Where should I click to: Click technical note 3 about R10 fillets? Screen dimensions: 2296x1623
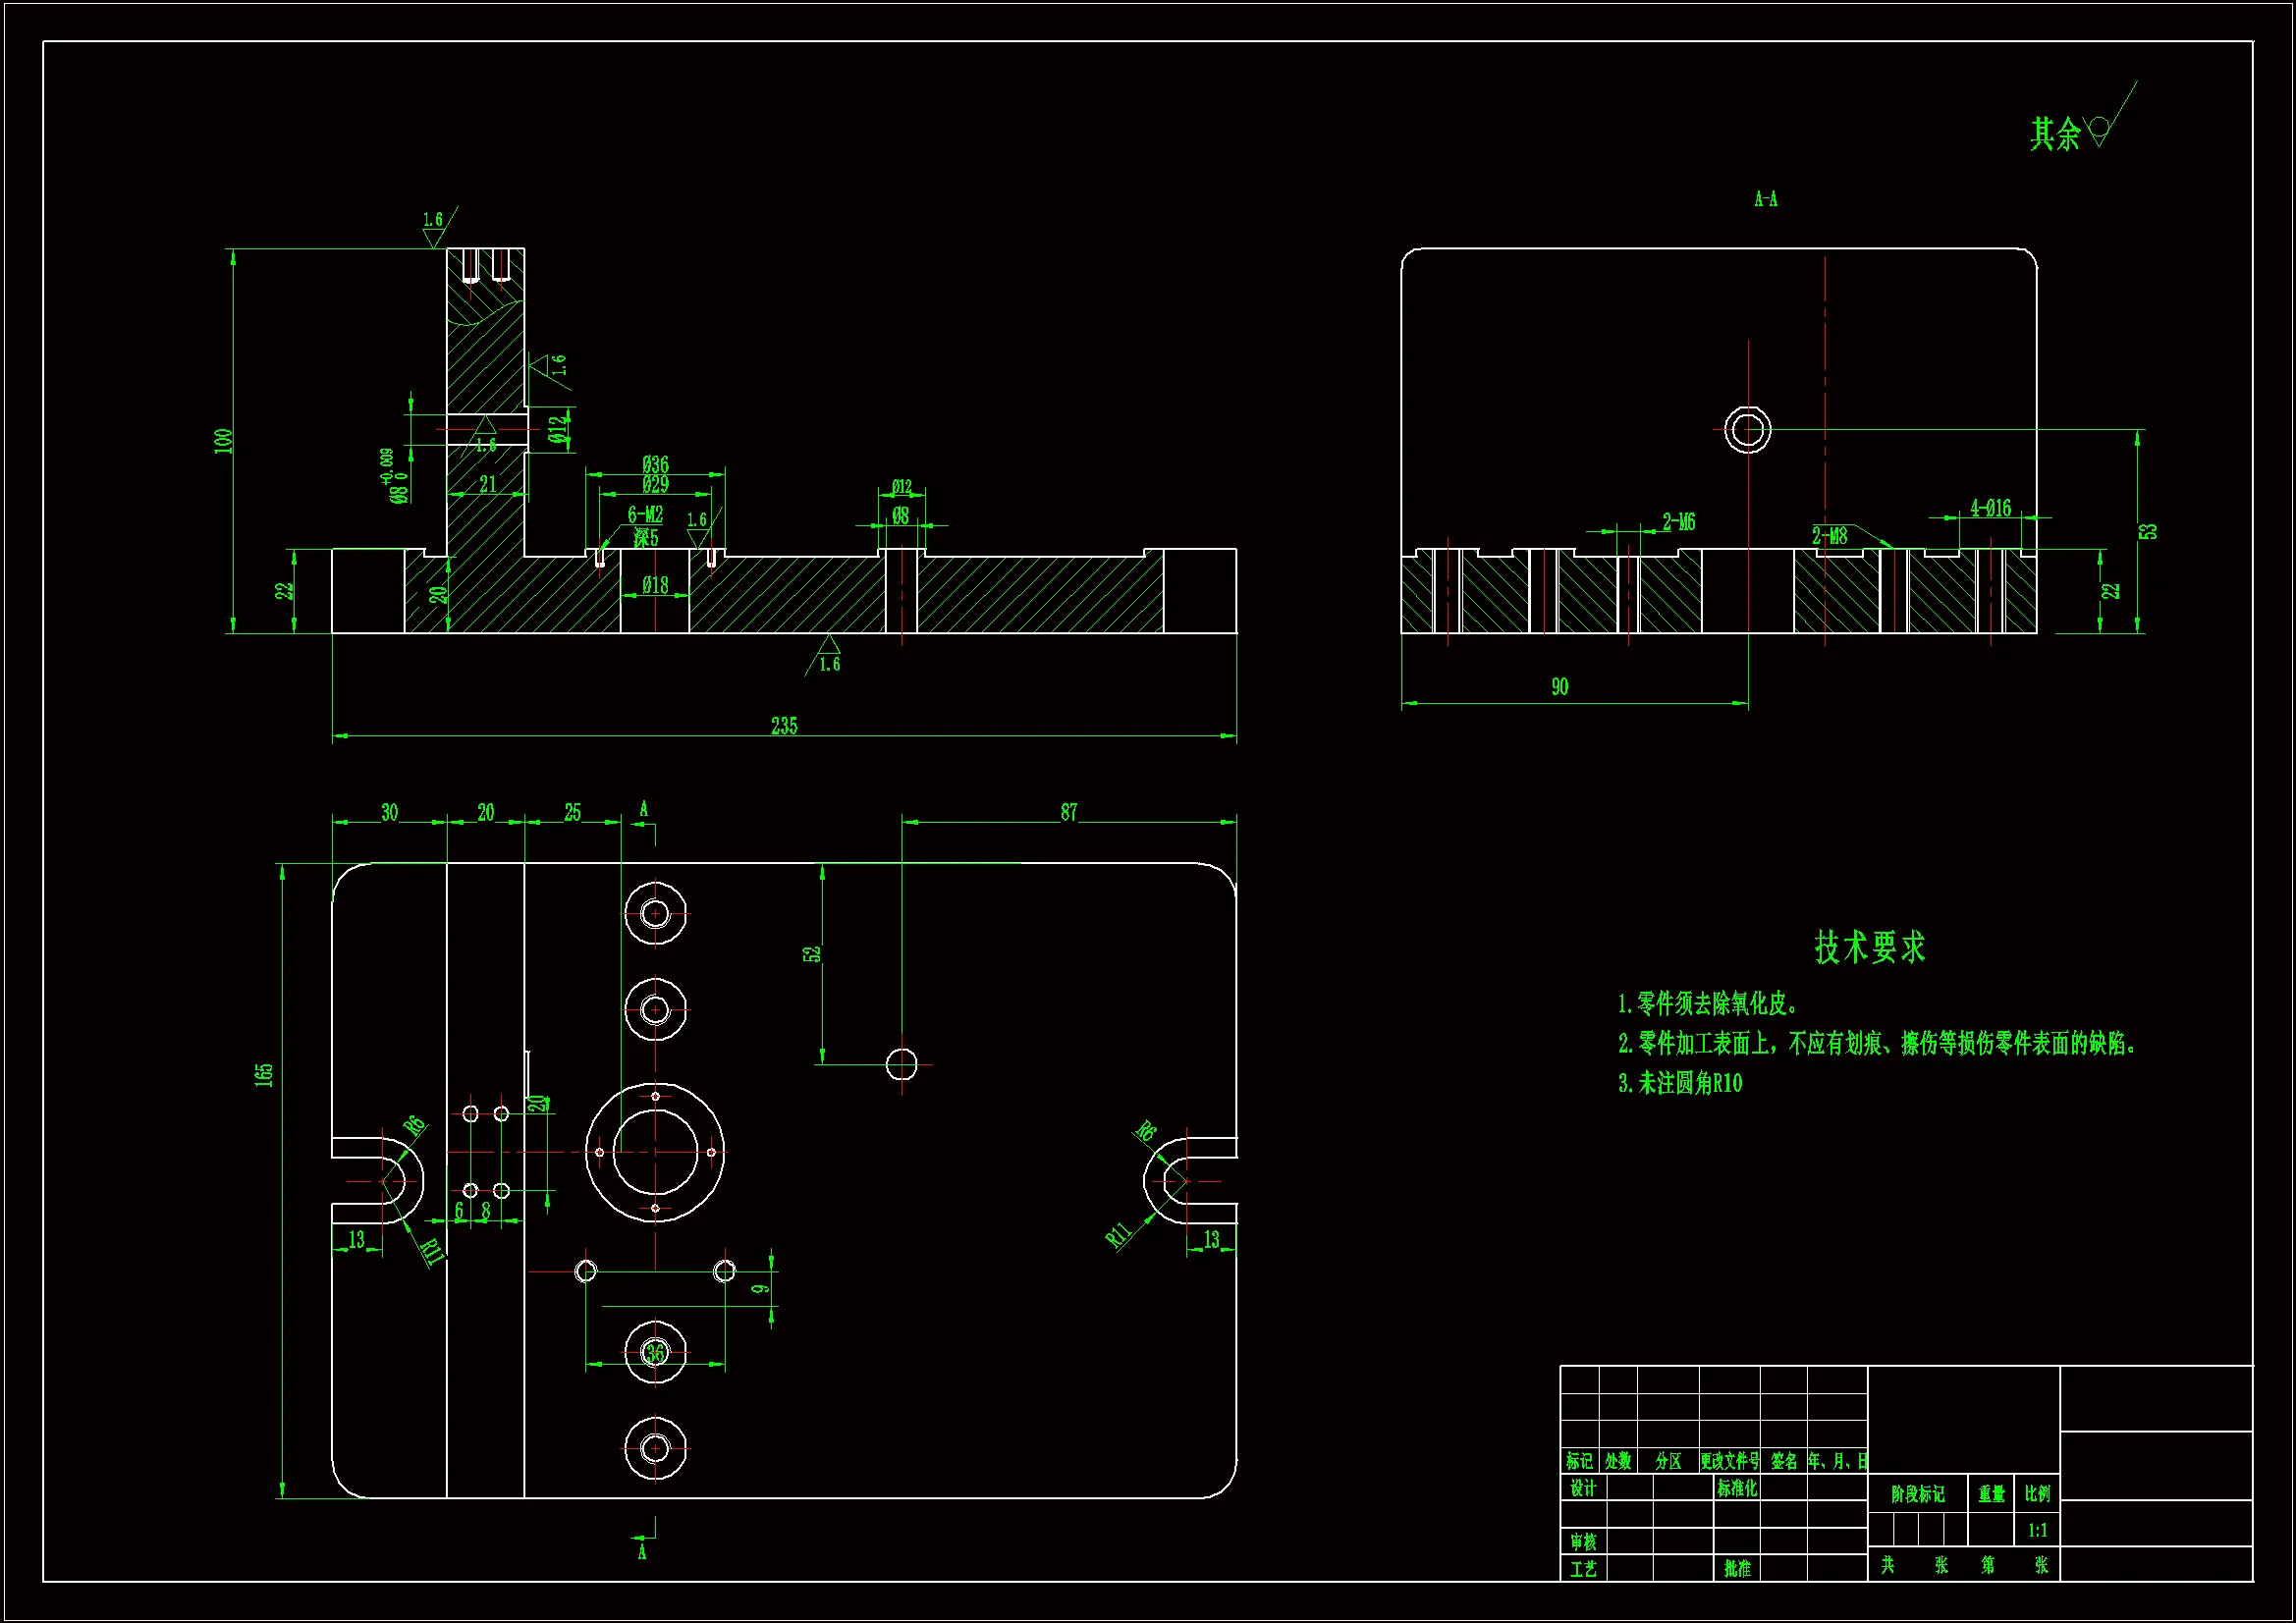(1680, 1083)
